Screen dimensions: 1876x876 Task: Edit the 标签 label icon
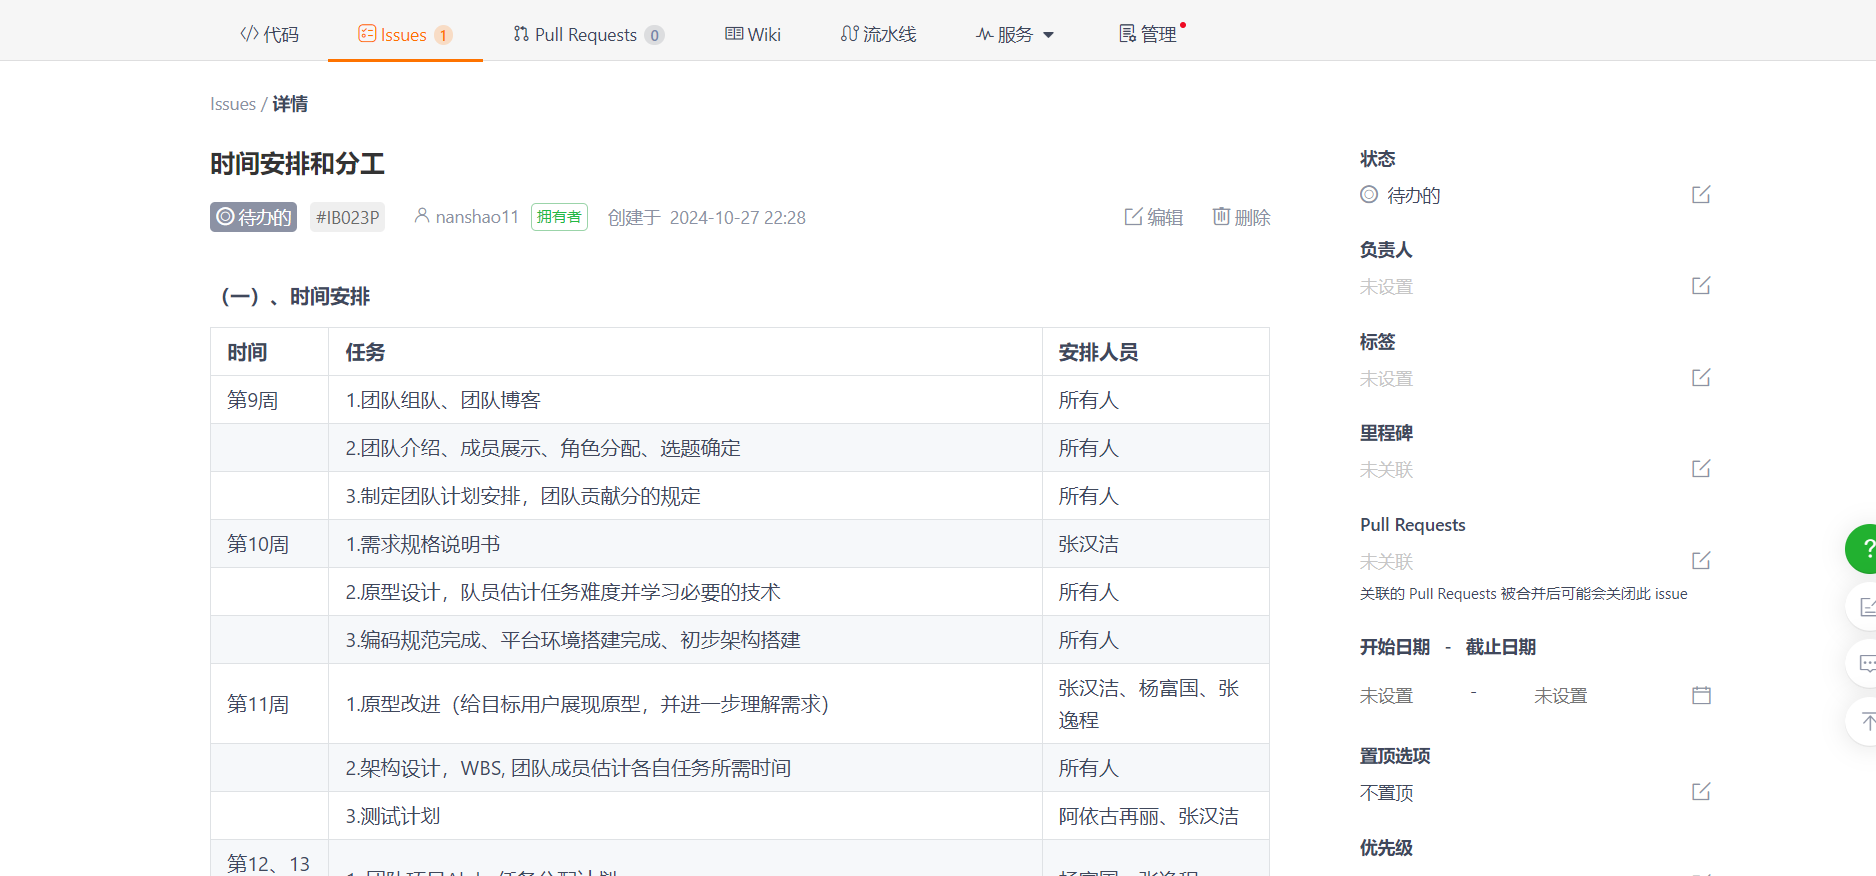coord(1701,377)
